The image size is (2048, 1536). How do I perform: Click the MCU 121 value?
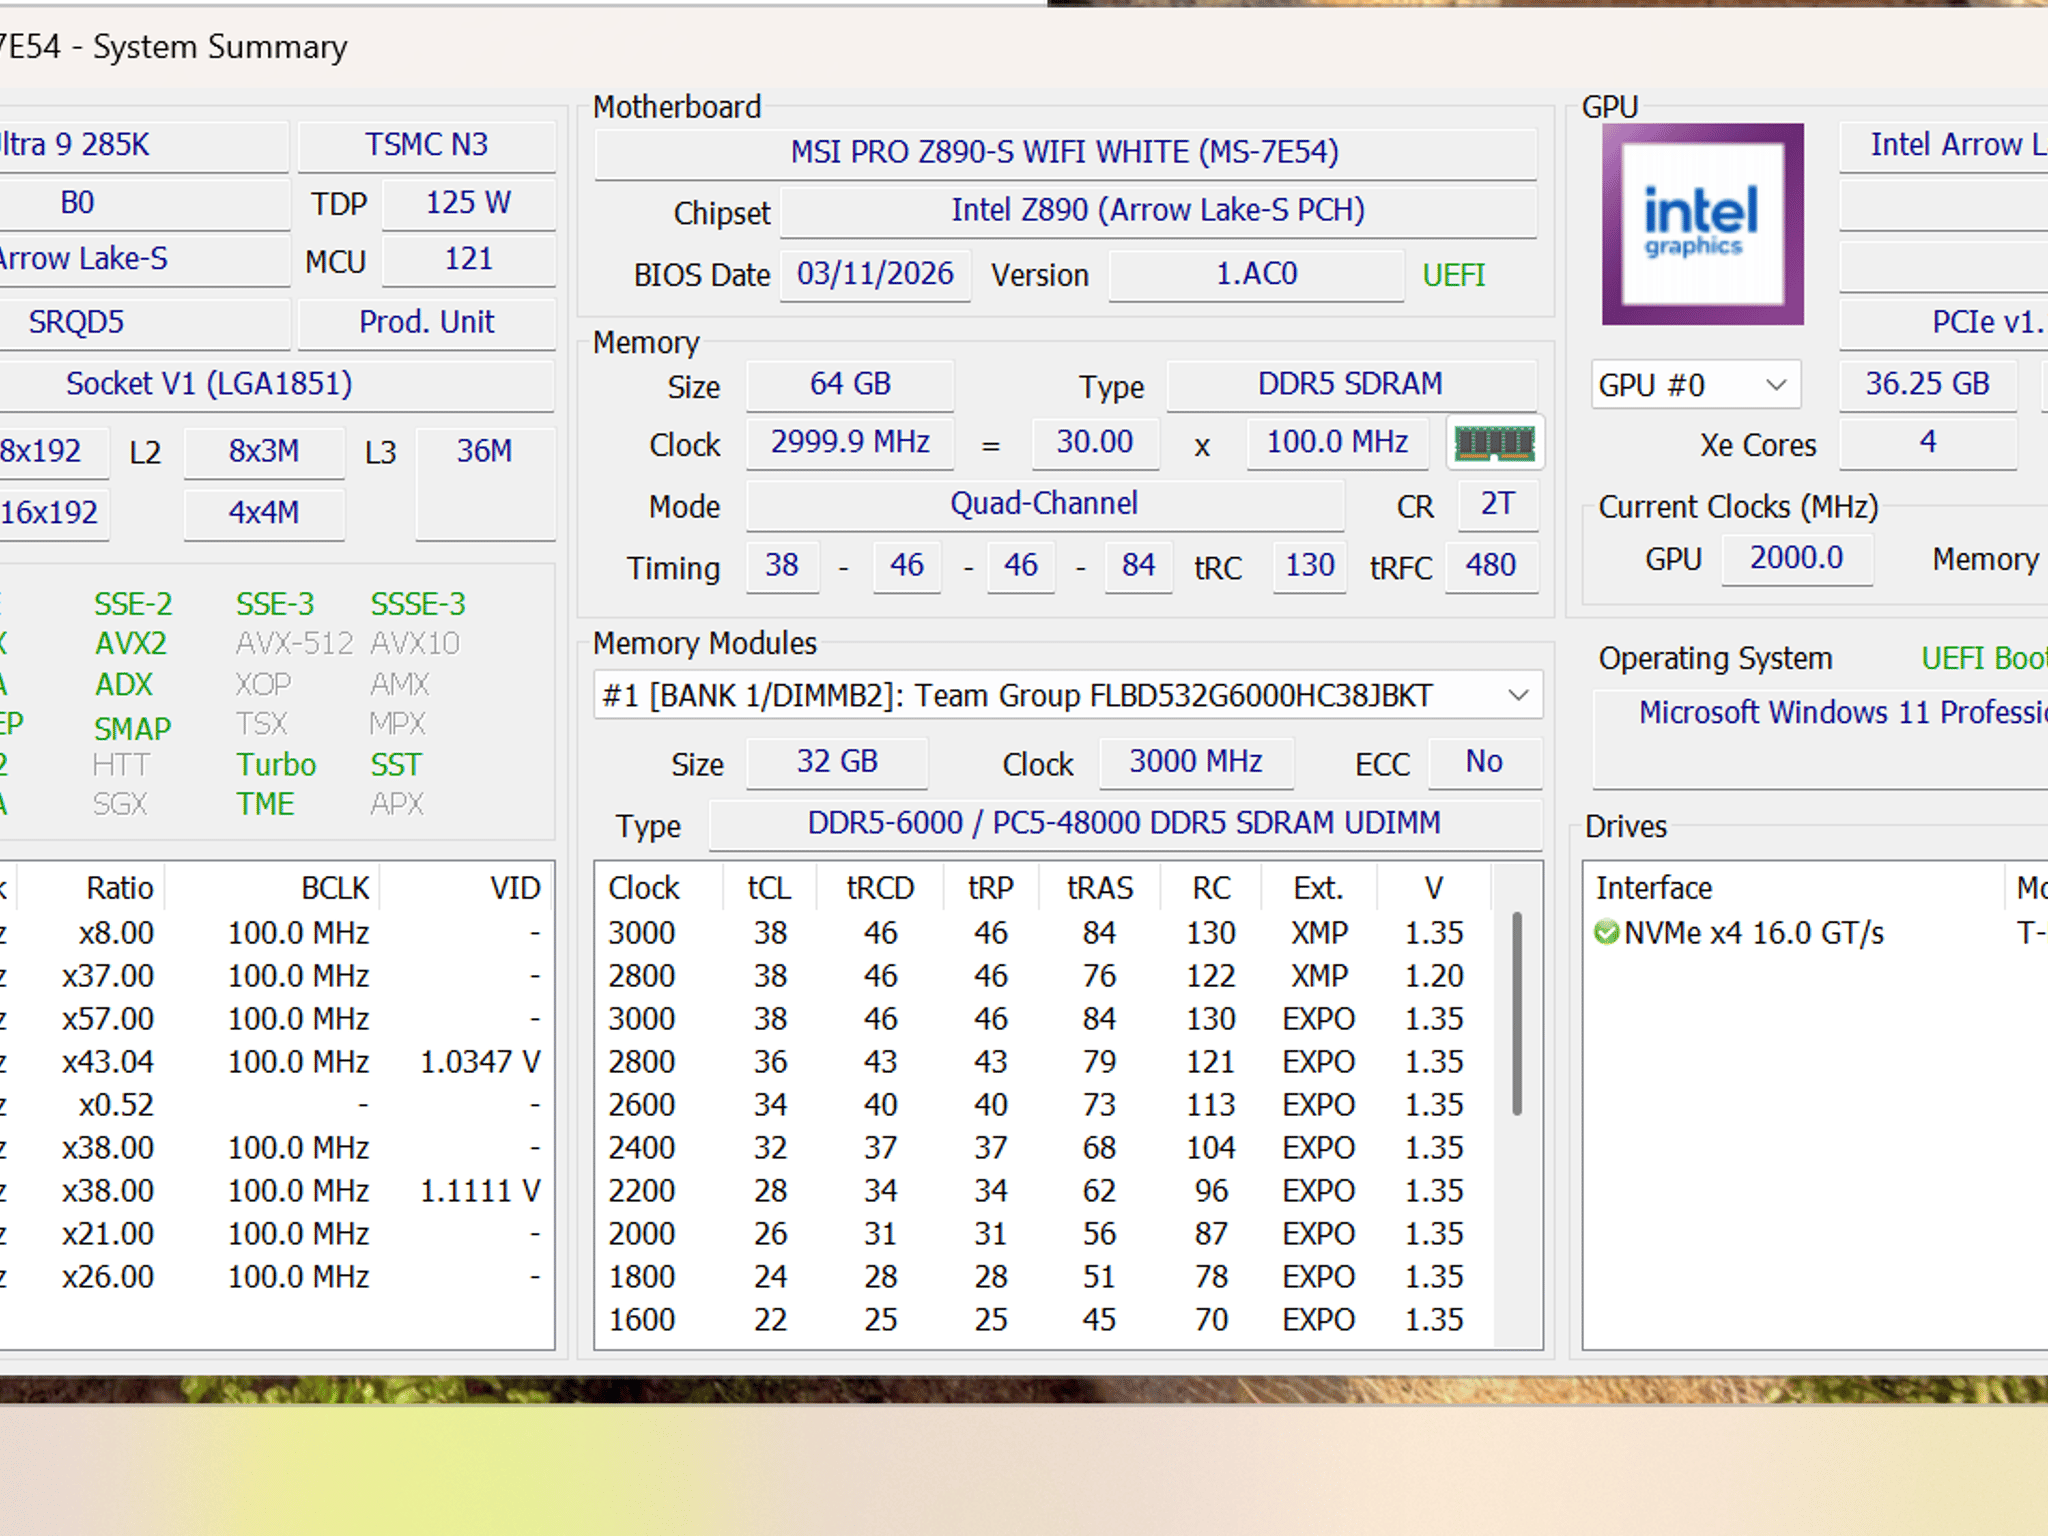tap(468, 260)
